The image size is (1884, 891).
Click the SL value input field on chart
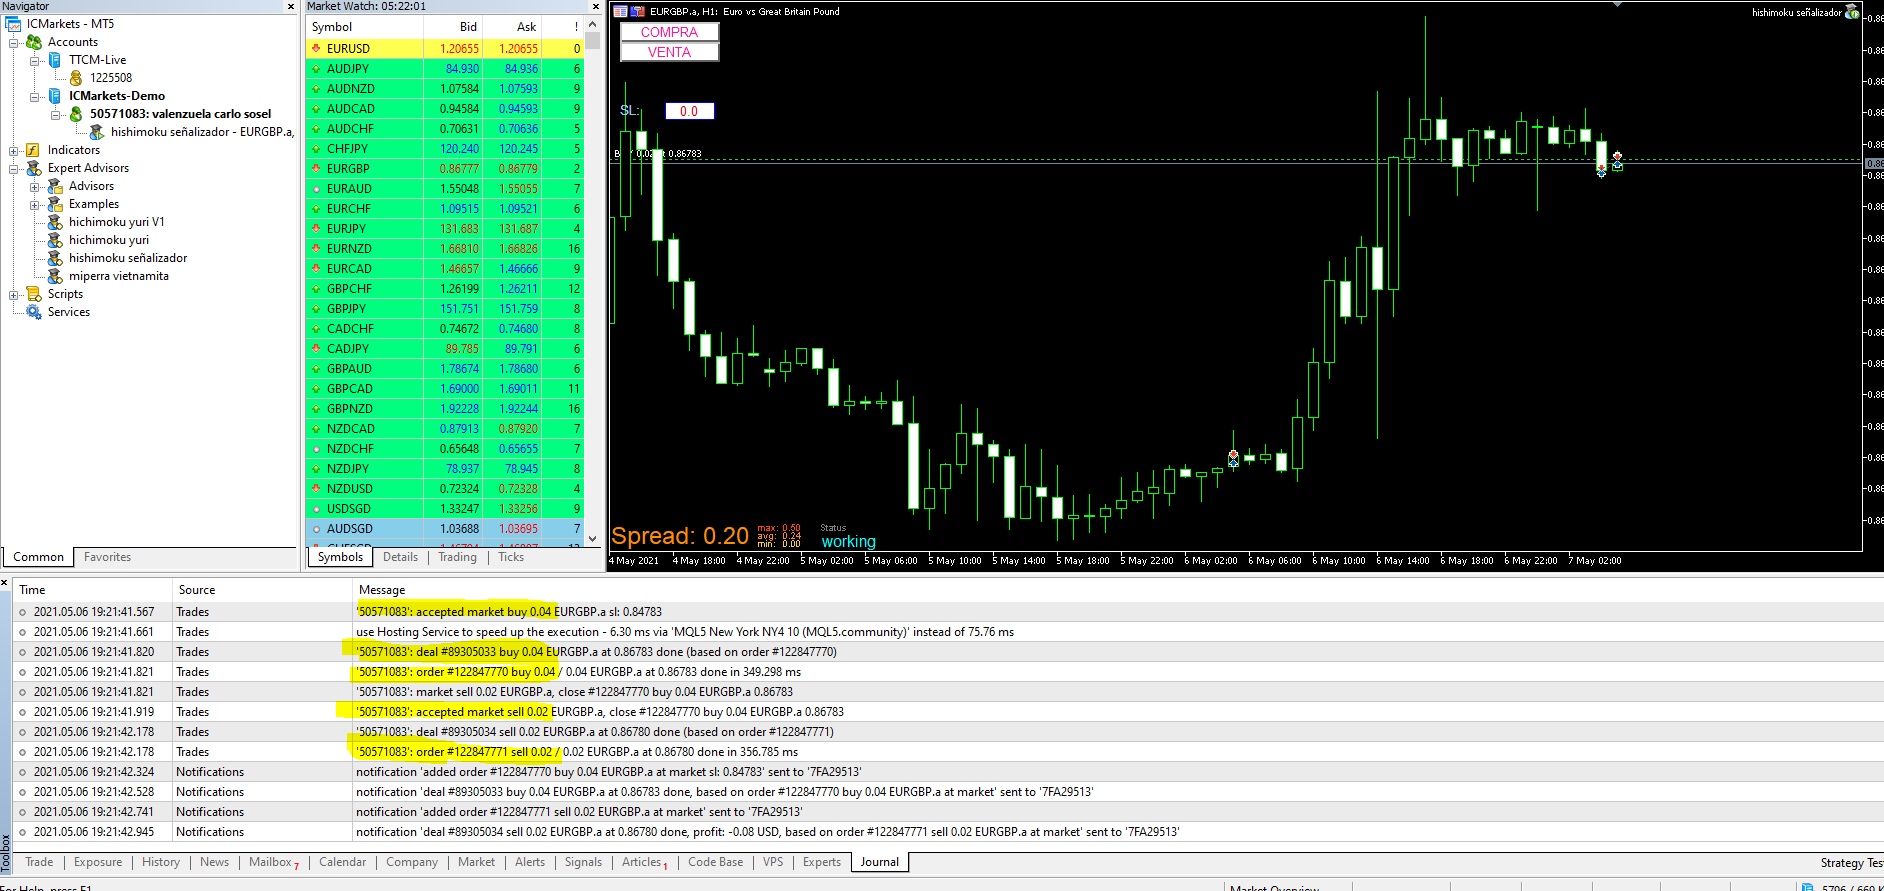(689, 111)
